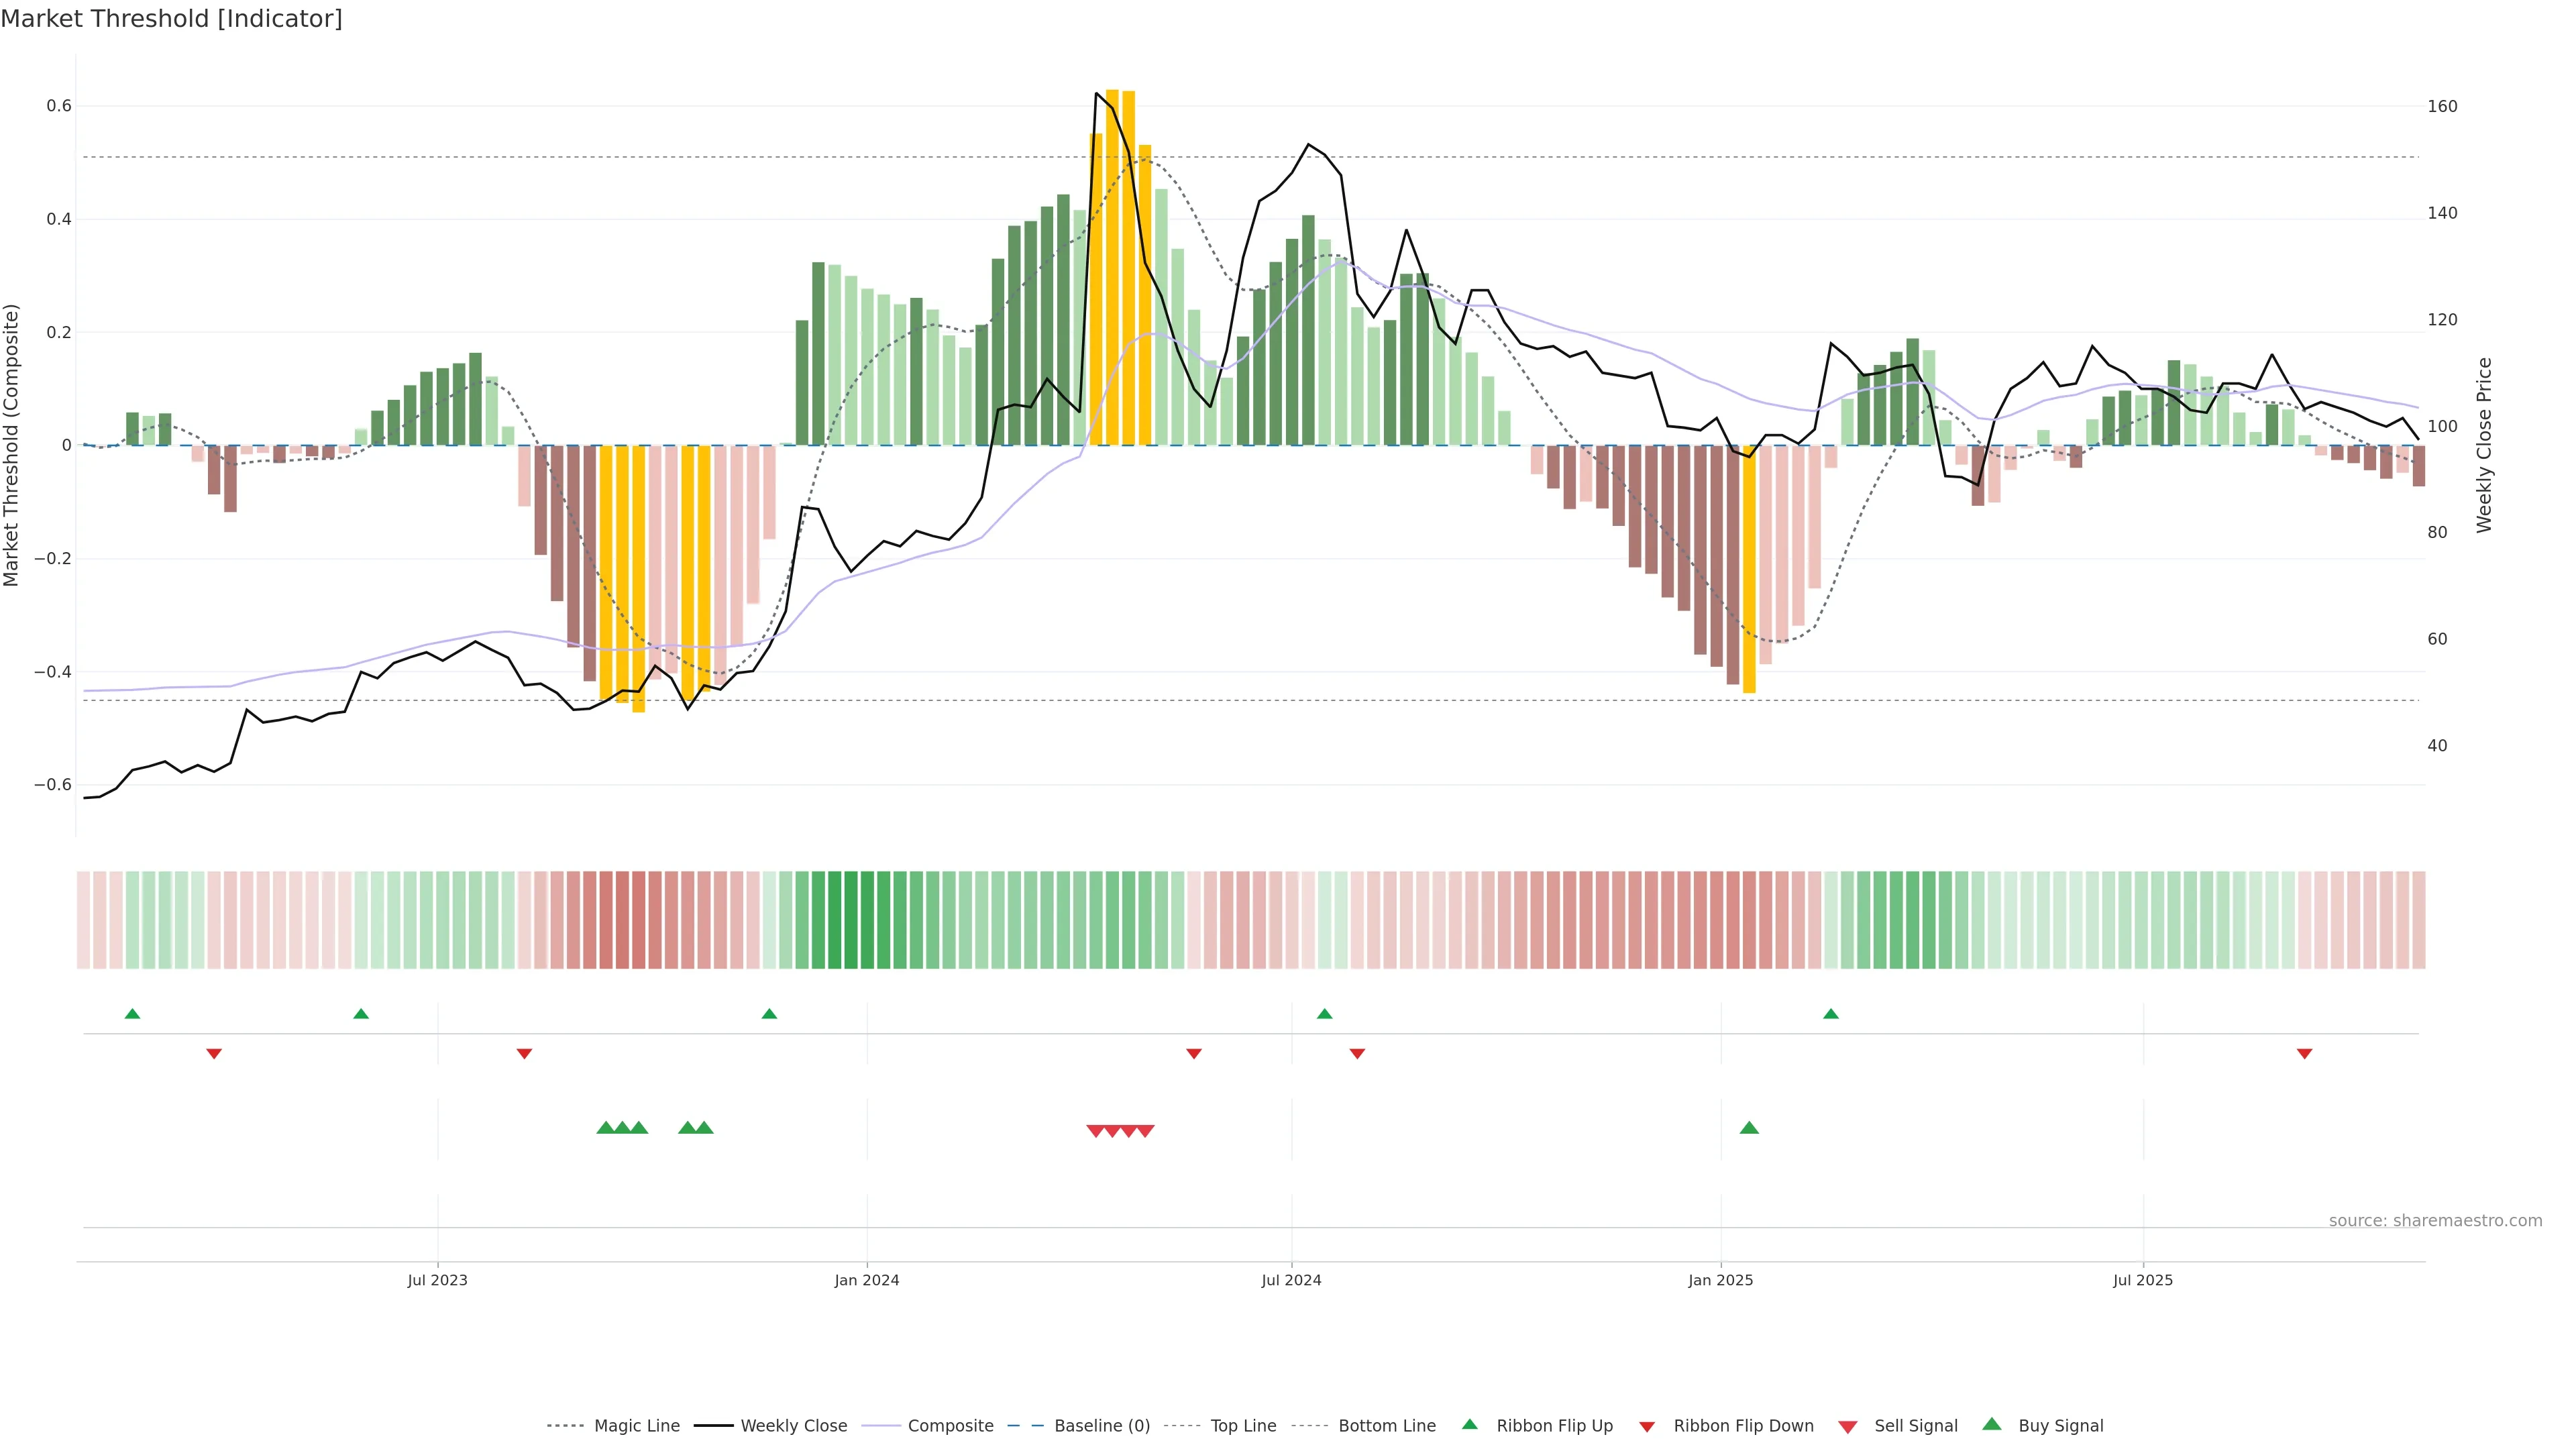
Task: Click the ribbon flip up marker just after Jul 2024
Action: coord(1324,1014)
